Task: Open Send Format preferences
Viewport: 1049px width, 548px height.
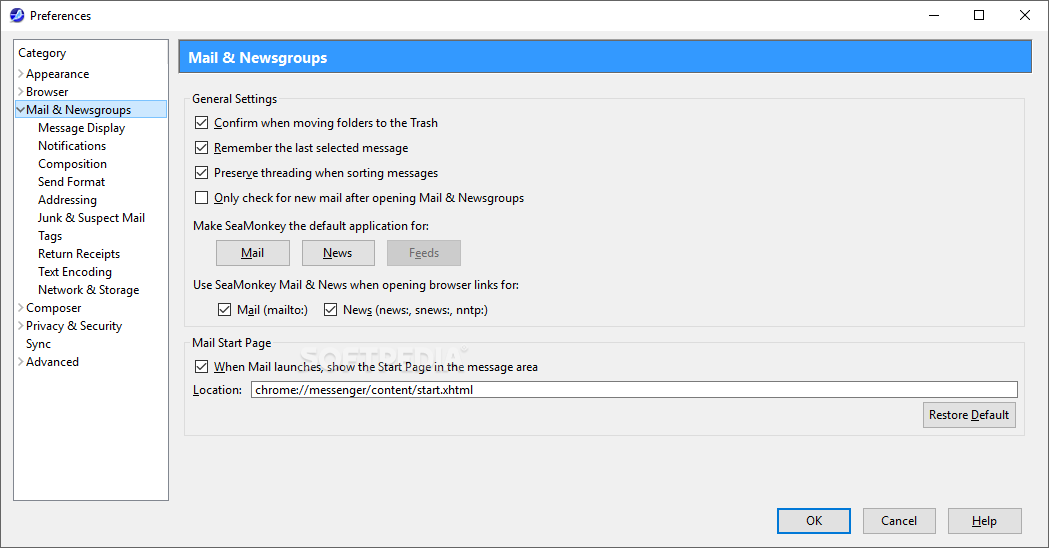Action: (72, 182)
